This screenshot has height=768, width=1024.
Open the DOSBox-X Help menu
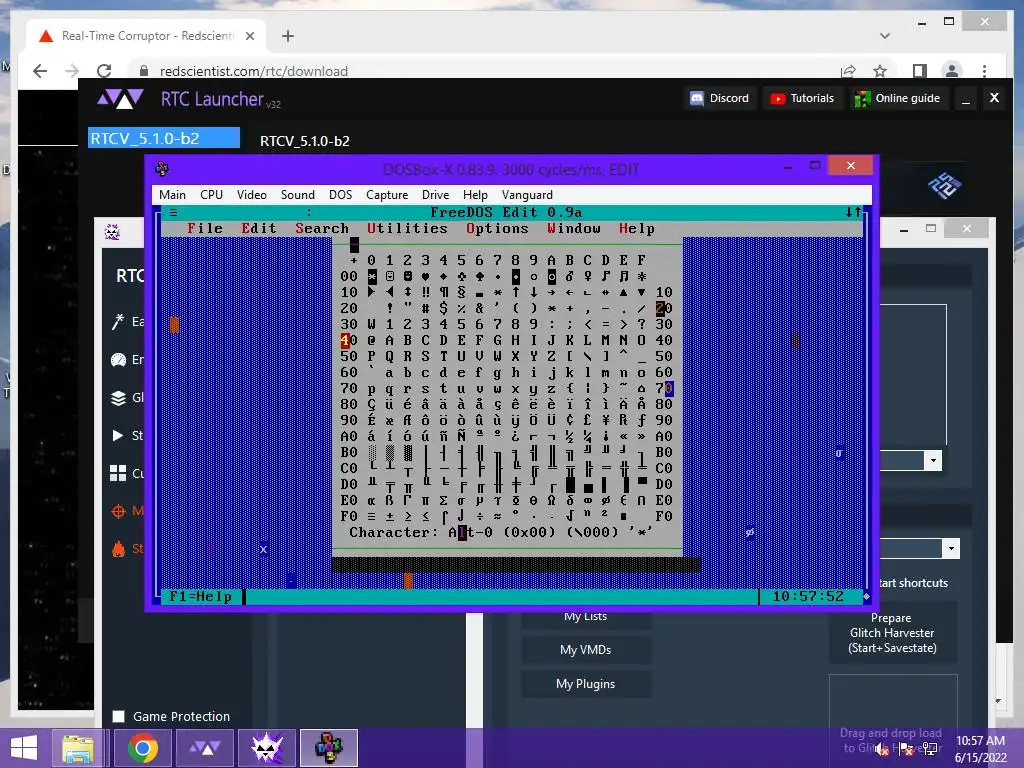[x=475, y=195]
